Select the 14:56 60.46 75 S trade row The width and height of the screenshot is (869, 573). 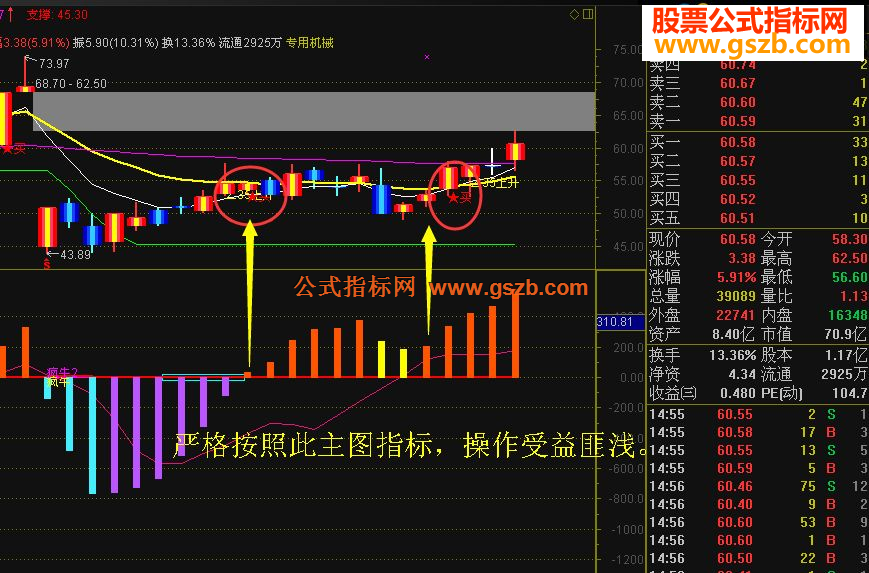758,486
